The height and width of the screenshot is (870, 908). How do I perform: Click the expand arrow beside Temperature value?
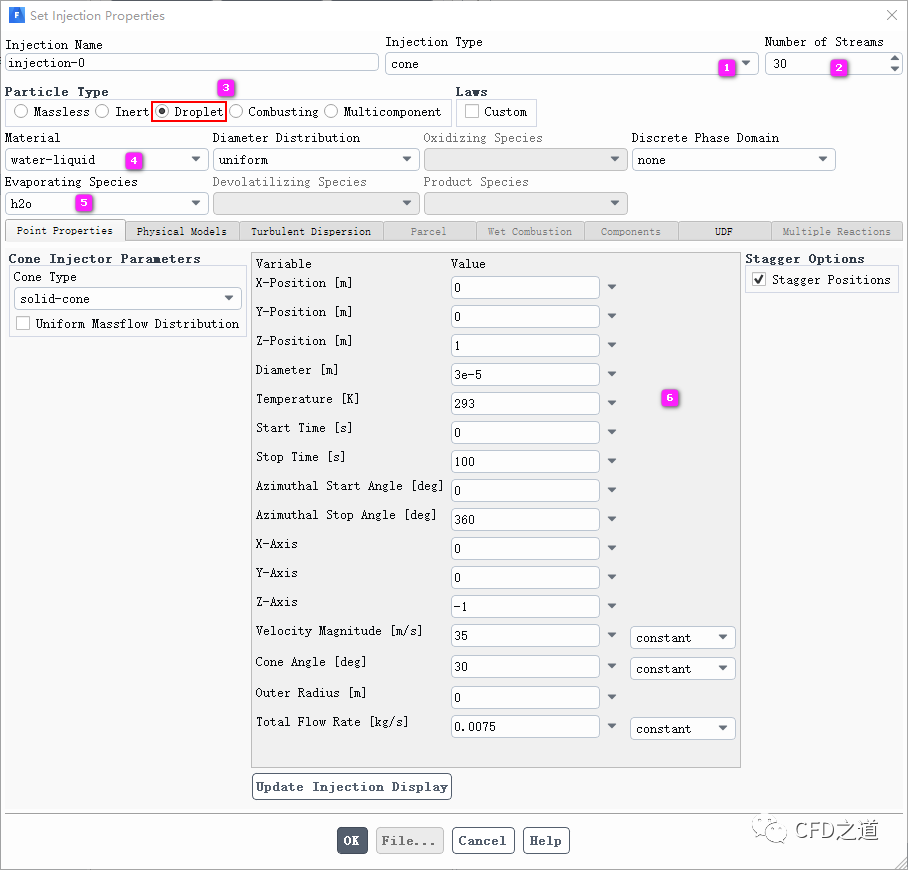pyautogui.click(x=612, y=404)
